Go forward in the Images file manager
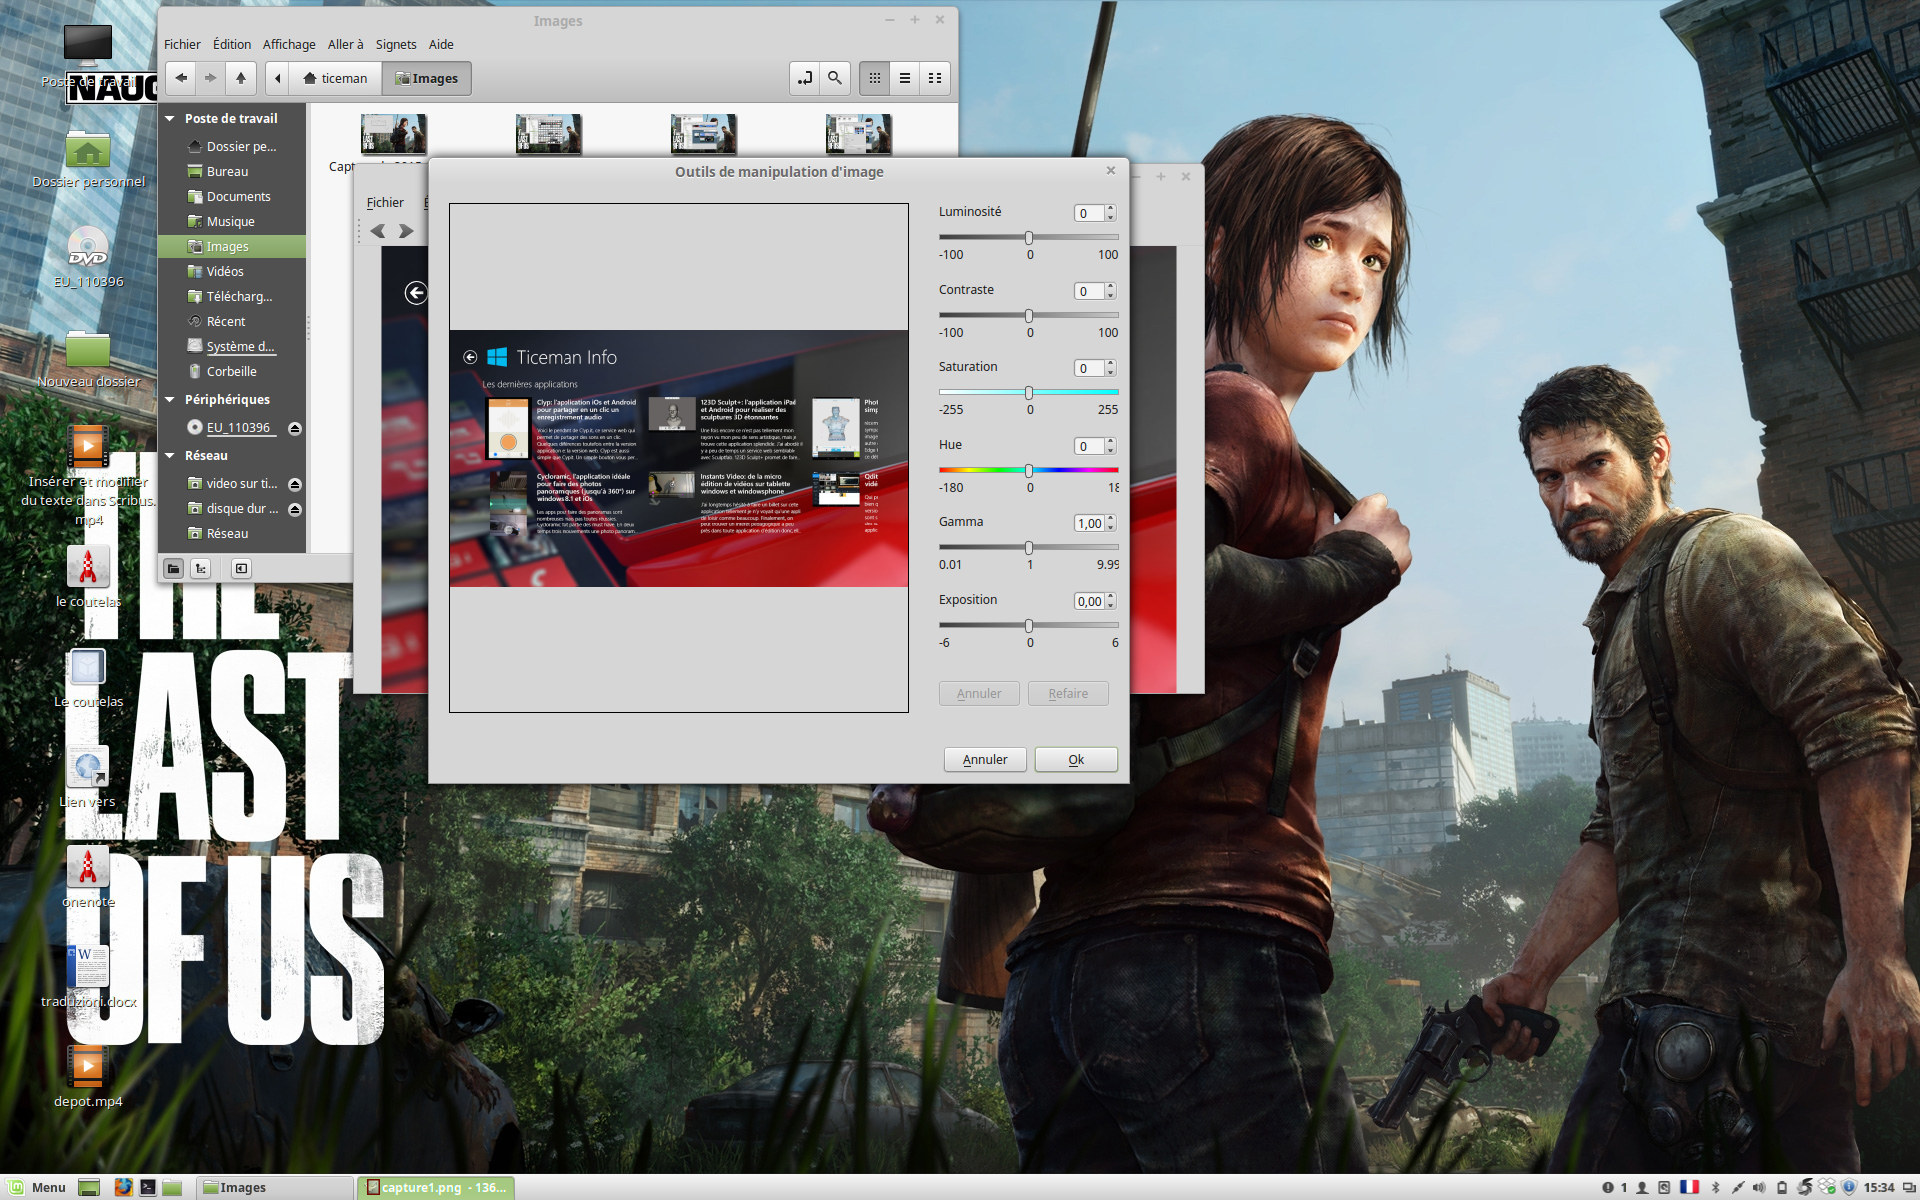The height and width of the screenshot is (1200, 1920). click(x=210, y=78)
